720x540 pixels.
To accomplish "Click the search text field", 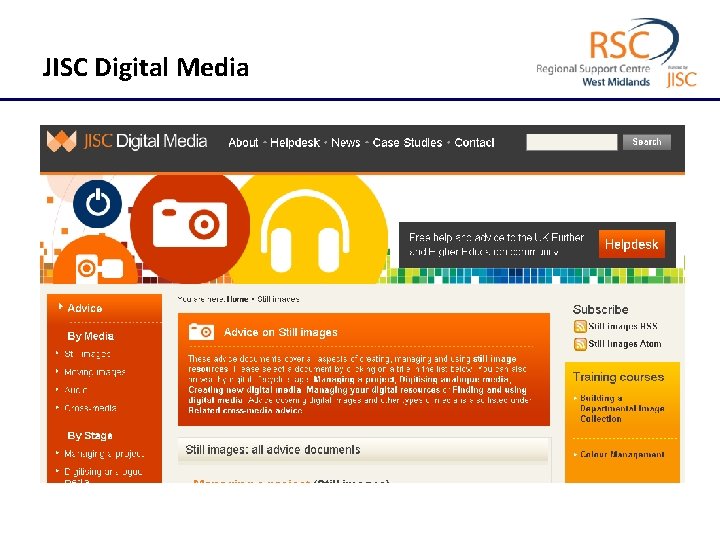I will [572, 142].
